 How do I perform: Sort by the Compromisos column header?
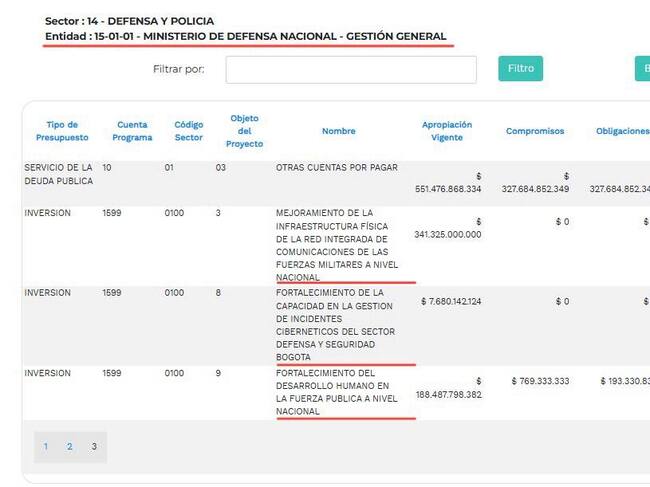pyautogui.click(x=534, y=131)
